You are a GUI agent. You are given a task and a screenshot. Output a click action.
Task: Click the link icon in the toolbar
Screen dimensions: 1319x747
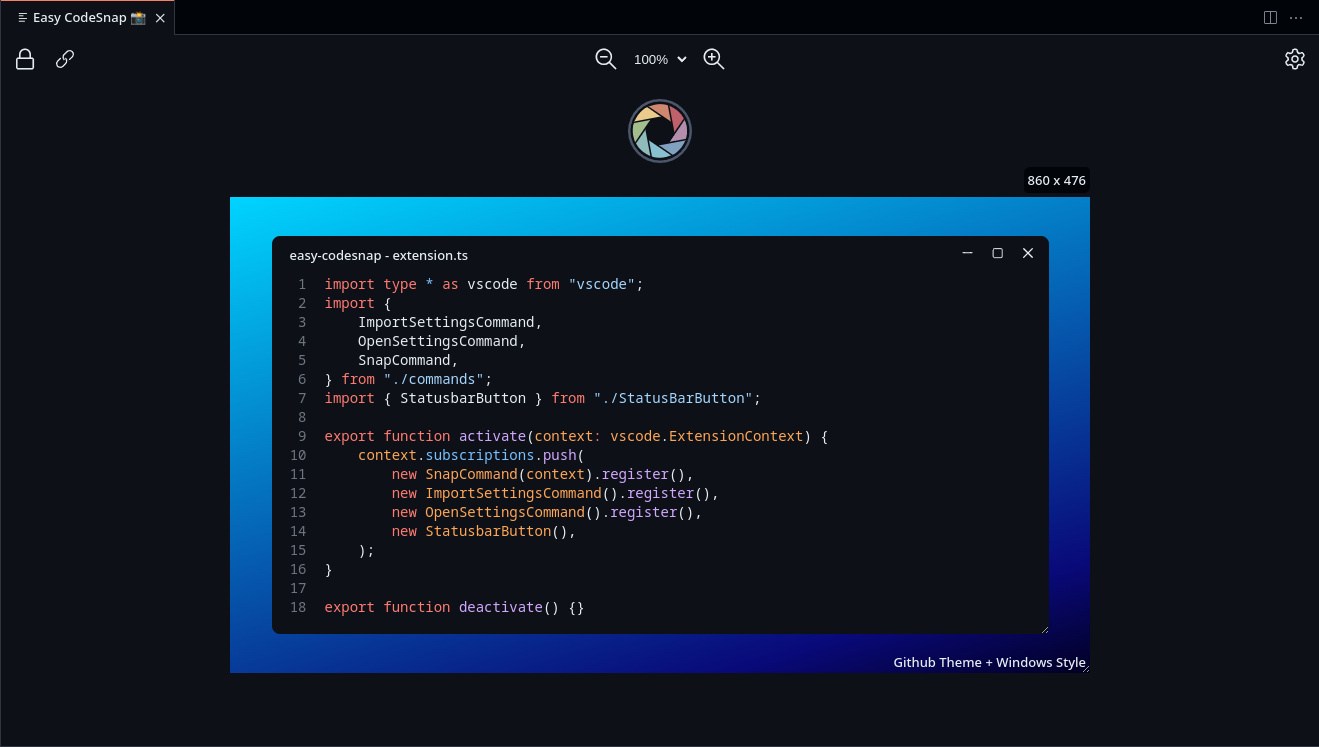tap(64, 59)
